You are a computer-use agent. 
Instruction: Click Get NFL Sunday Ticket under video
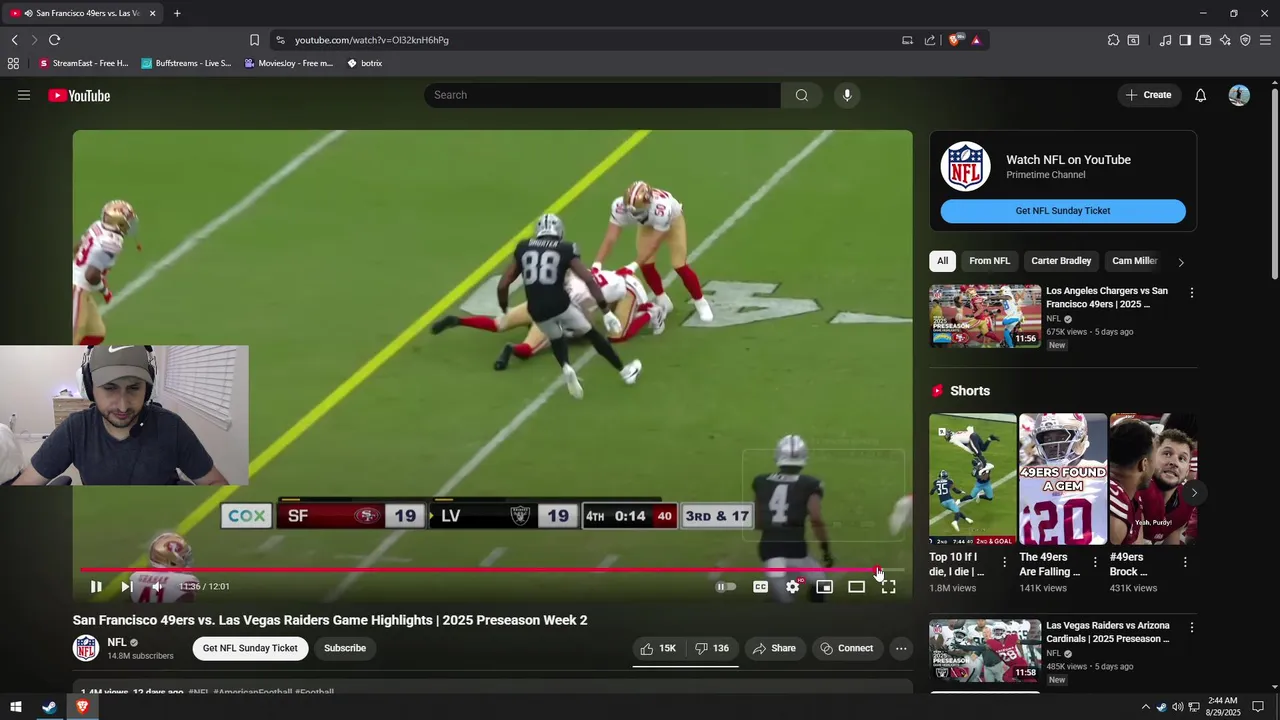(x=250, y=648)
